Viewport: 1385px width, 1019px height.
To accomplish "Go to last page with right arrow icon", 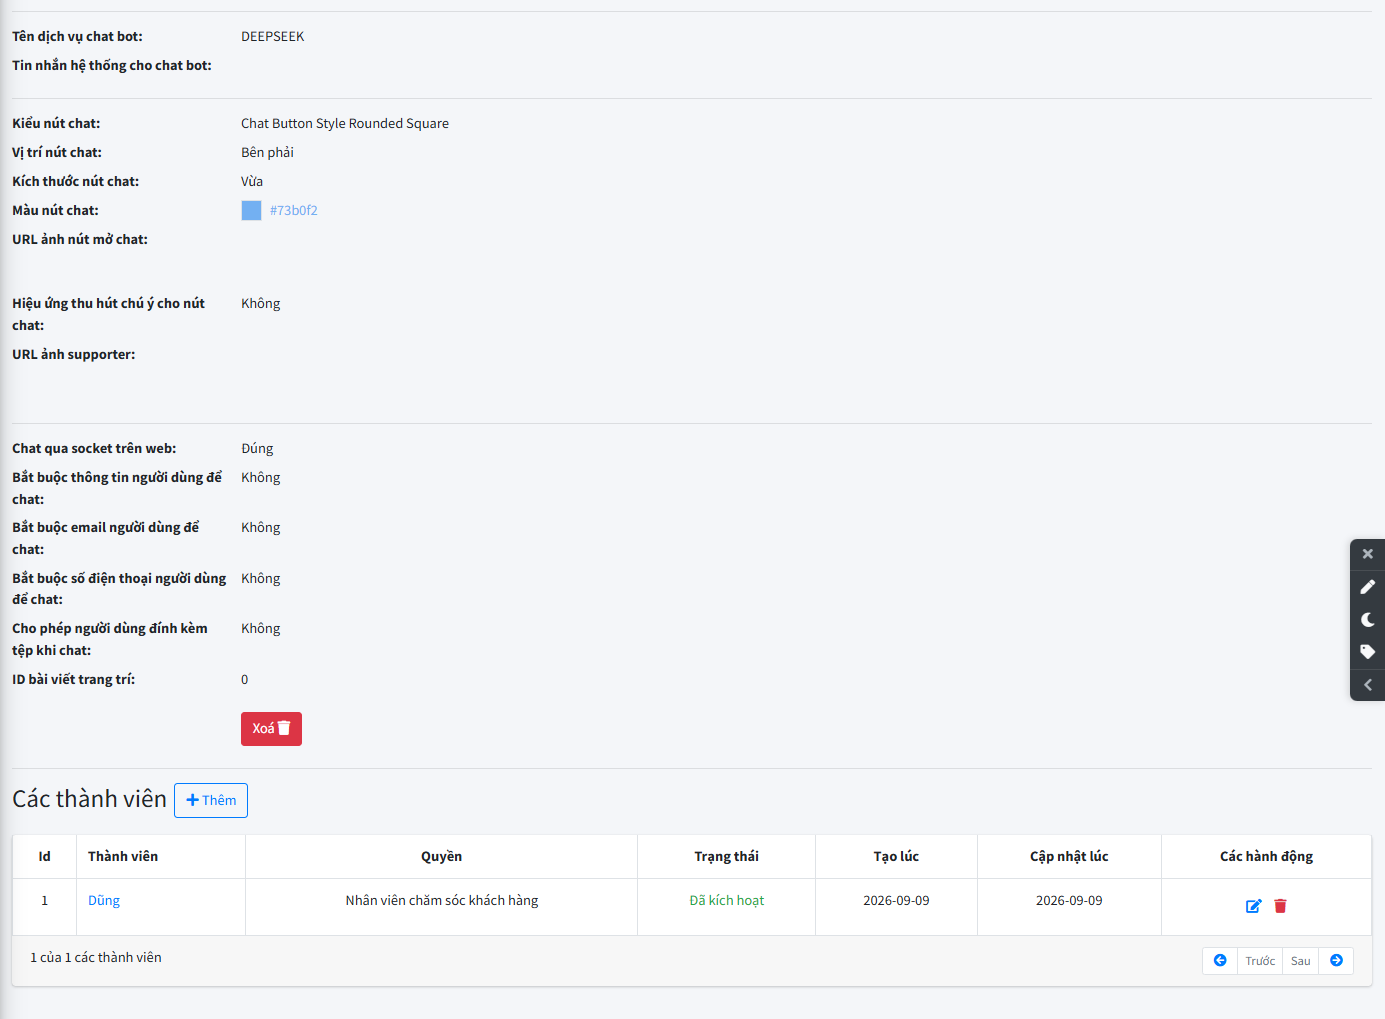I will click(x=1336, y=961).
